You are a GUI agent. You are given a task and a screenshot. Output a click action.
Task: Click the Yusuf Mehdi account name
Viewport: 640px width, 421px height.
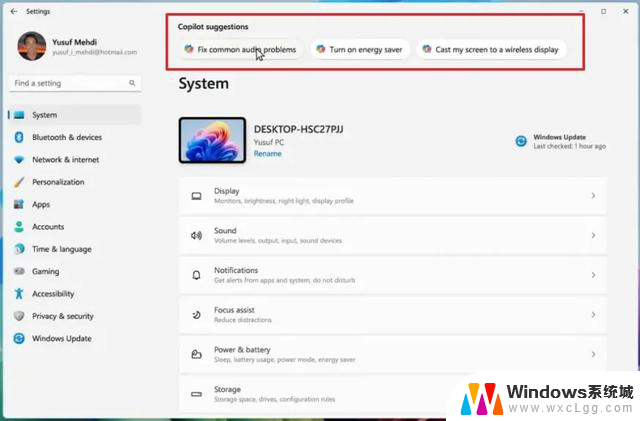click(x=74, y=42)
